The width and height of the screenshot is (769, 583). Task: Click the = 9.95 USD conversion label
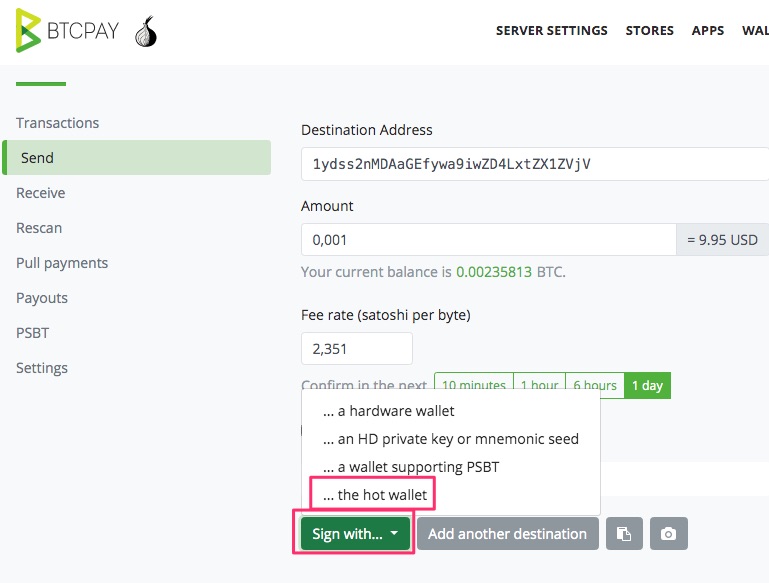coord(722,240)
